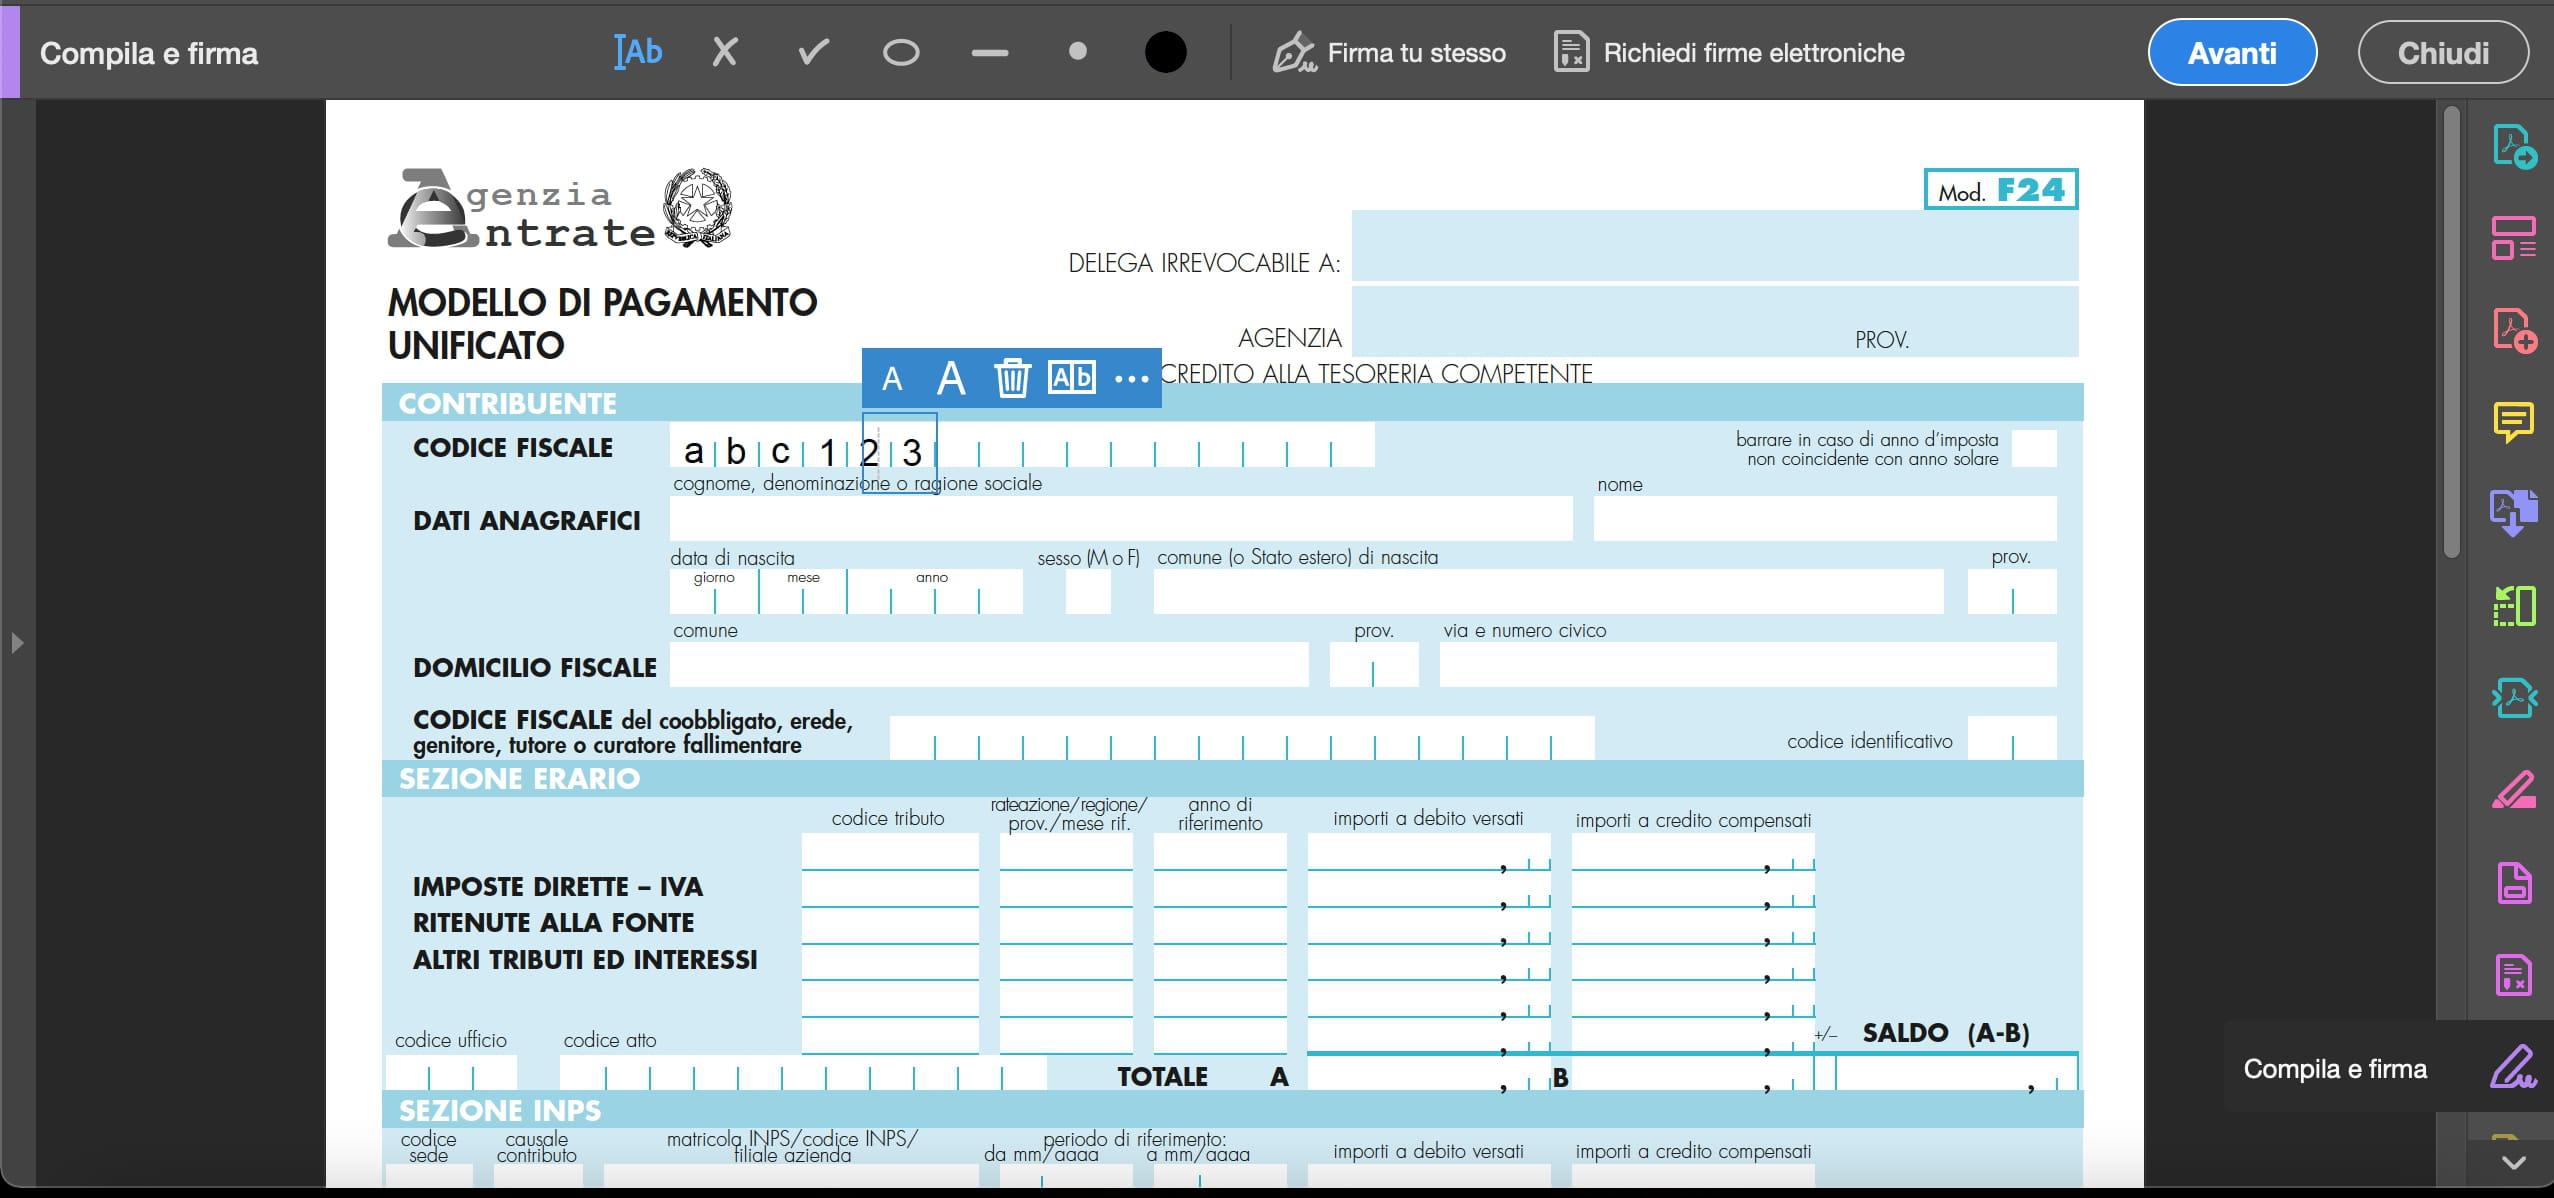Open more options ellipsis in text toolbar
The height and width of the screenshot is (1198, 2554).
pos(1131,379)
